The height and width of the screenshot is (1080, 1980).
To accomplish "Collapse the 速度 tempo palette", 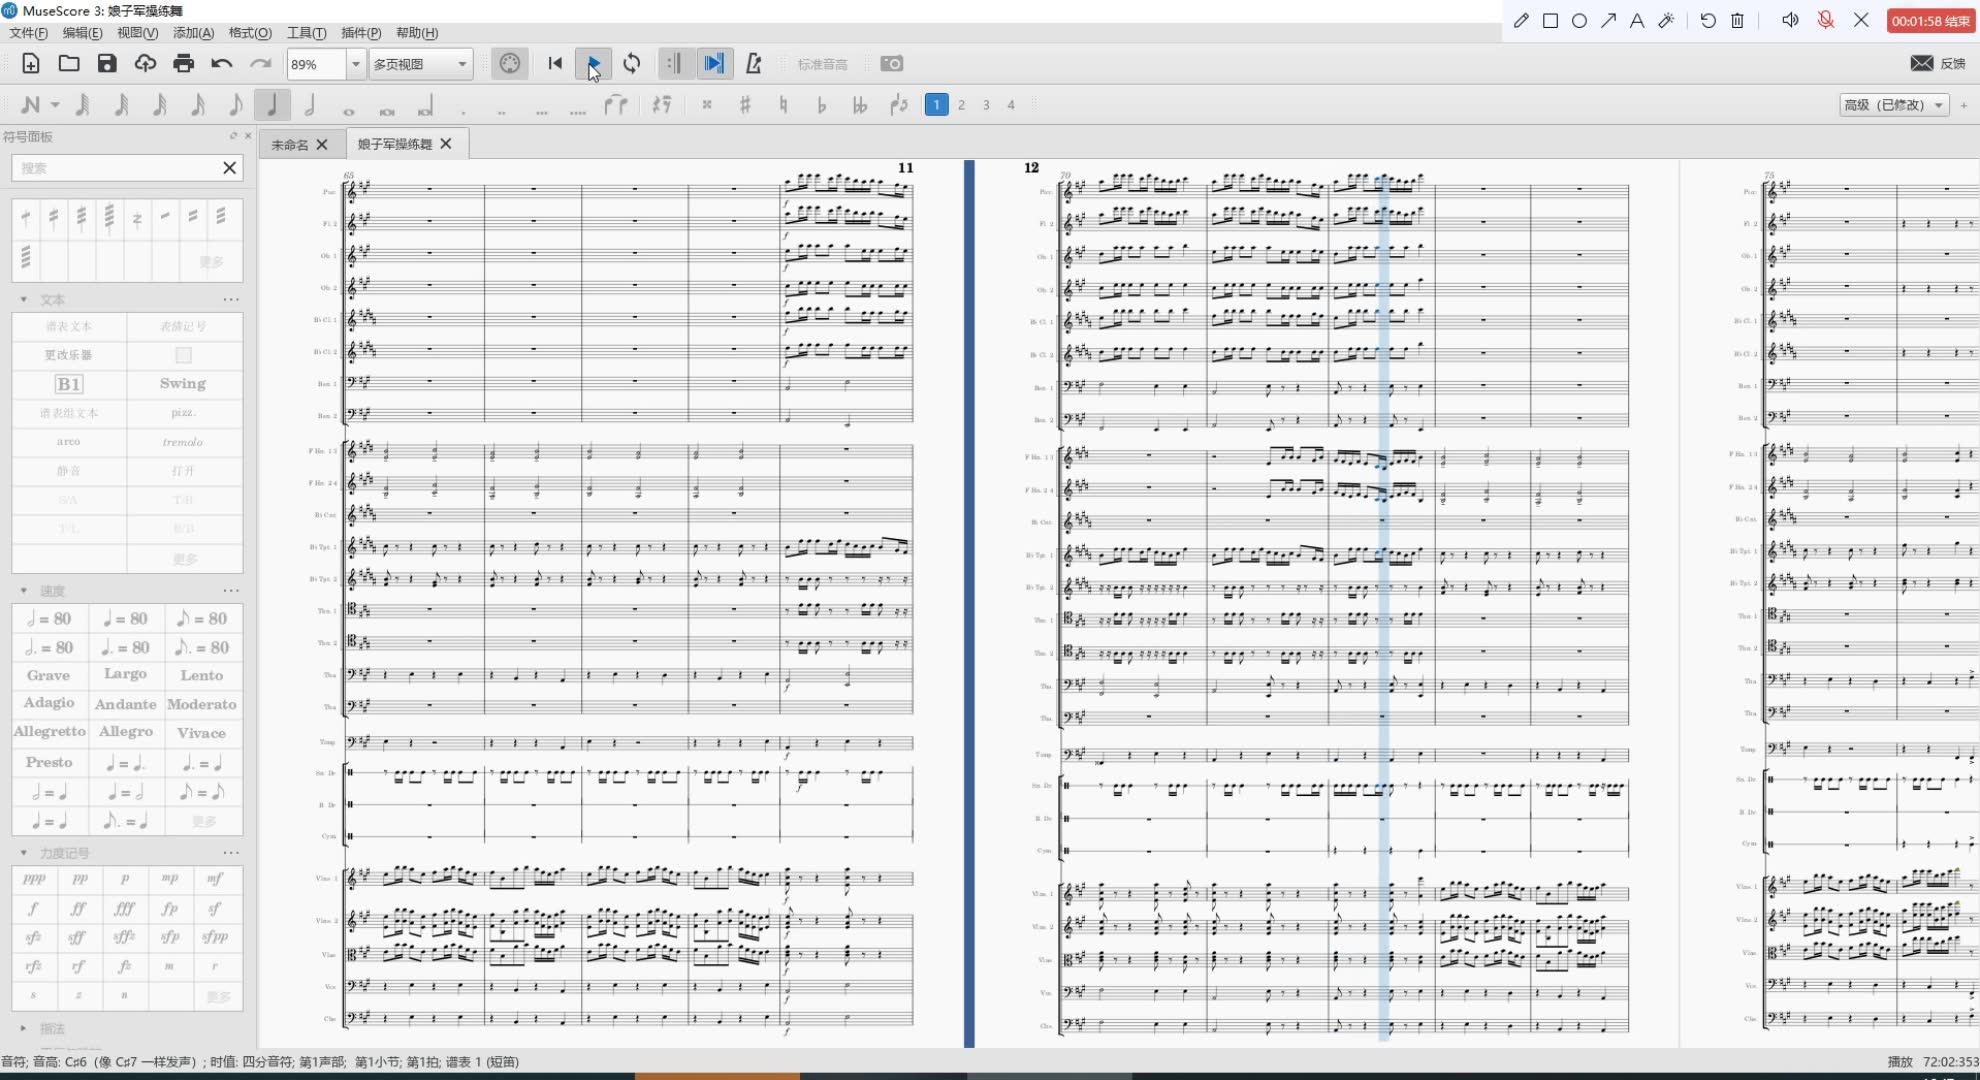I will tap(24, 591).
